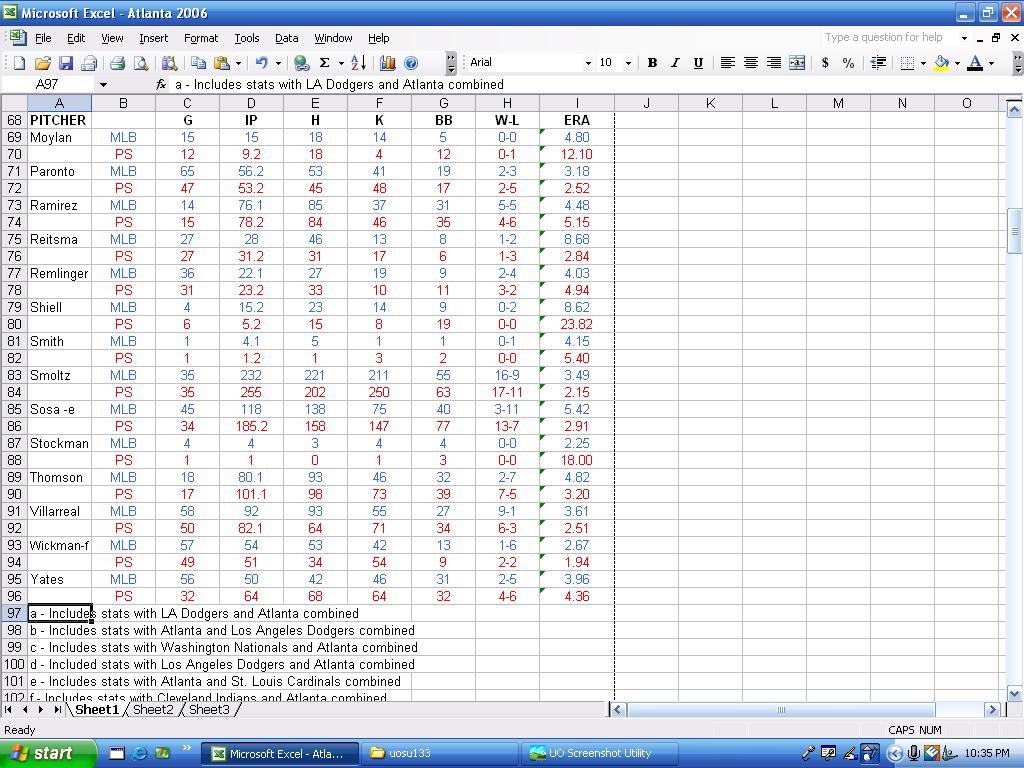The height and width of the screenshot is (768, 1024).
Task: Toggle Italic formatting
Action: click(675, 63)
